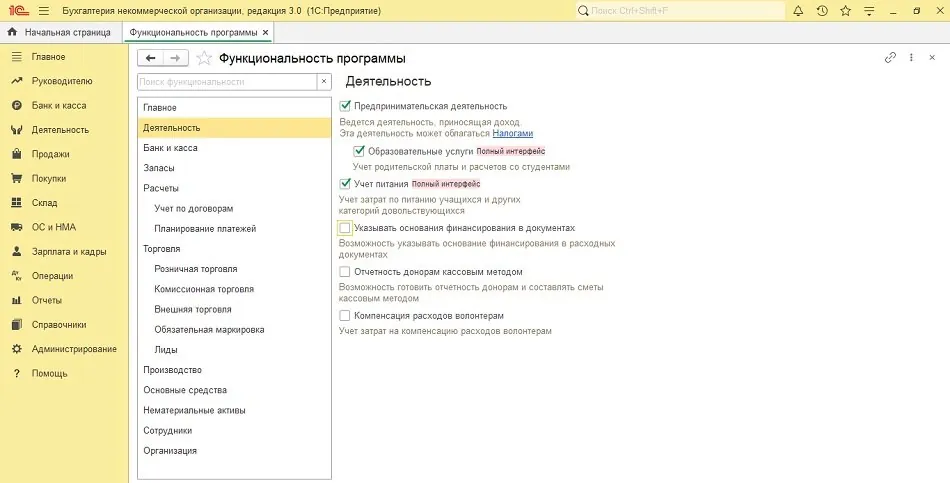This screenshot has width=950, height=483.
Task: Select Расчеты in functionality list
Action: (234, 188)
